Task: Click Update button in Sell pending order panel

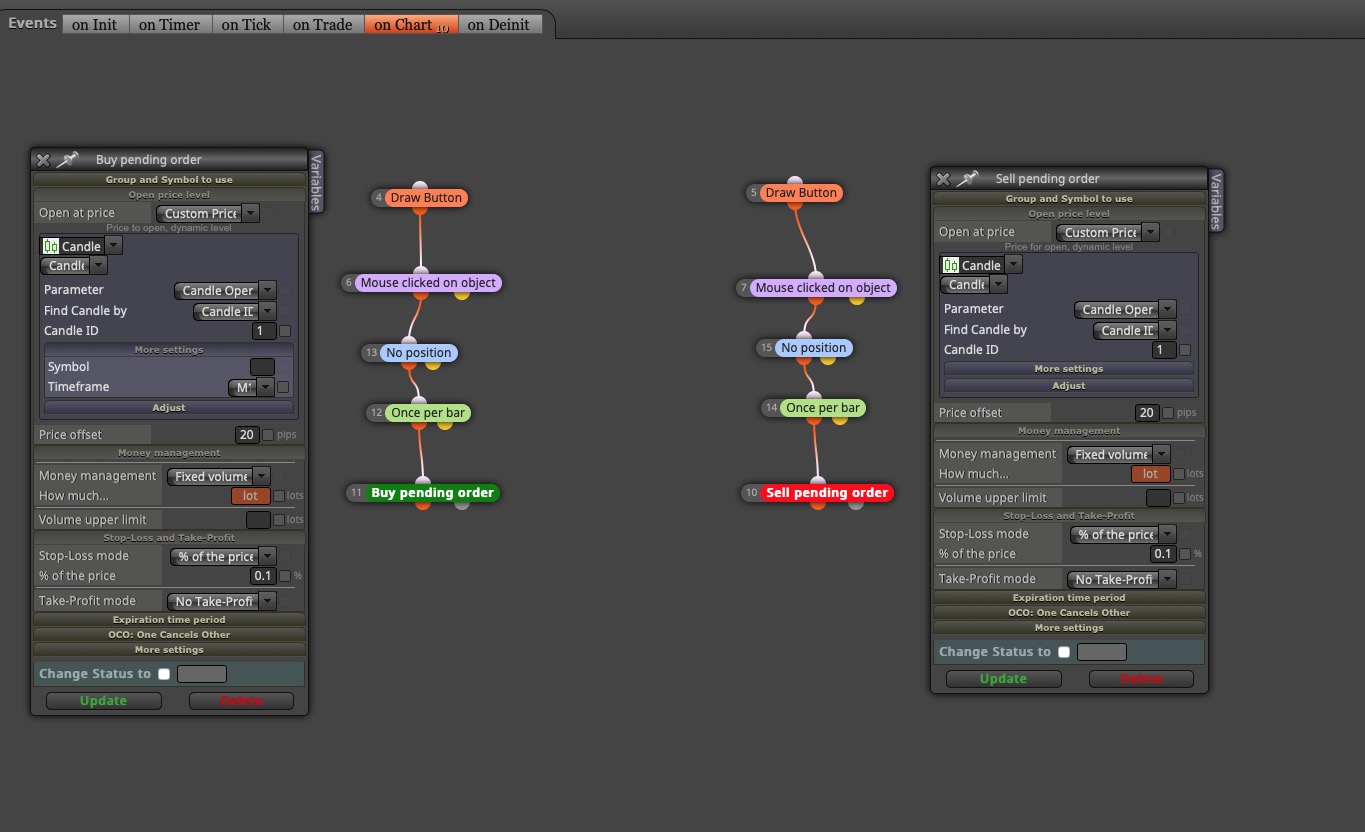Action: (1003, 679)
